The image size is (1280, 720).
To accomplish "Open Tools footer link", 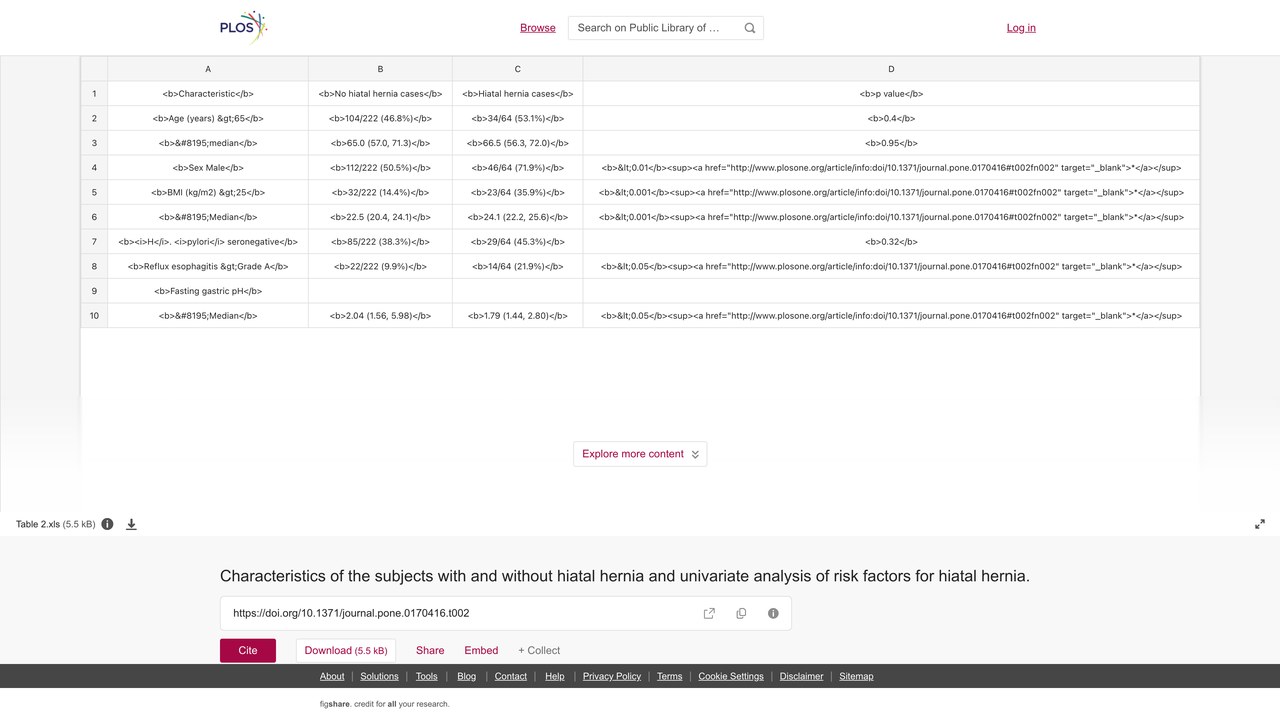I will click(427, 676).
